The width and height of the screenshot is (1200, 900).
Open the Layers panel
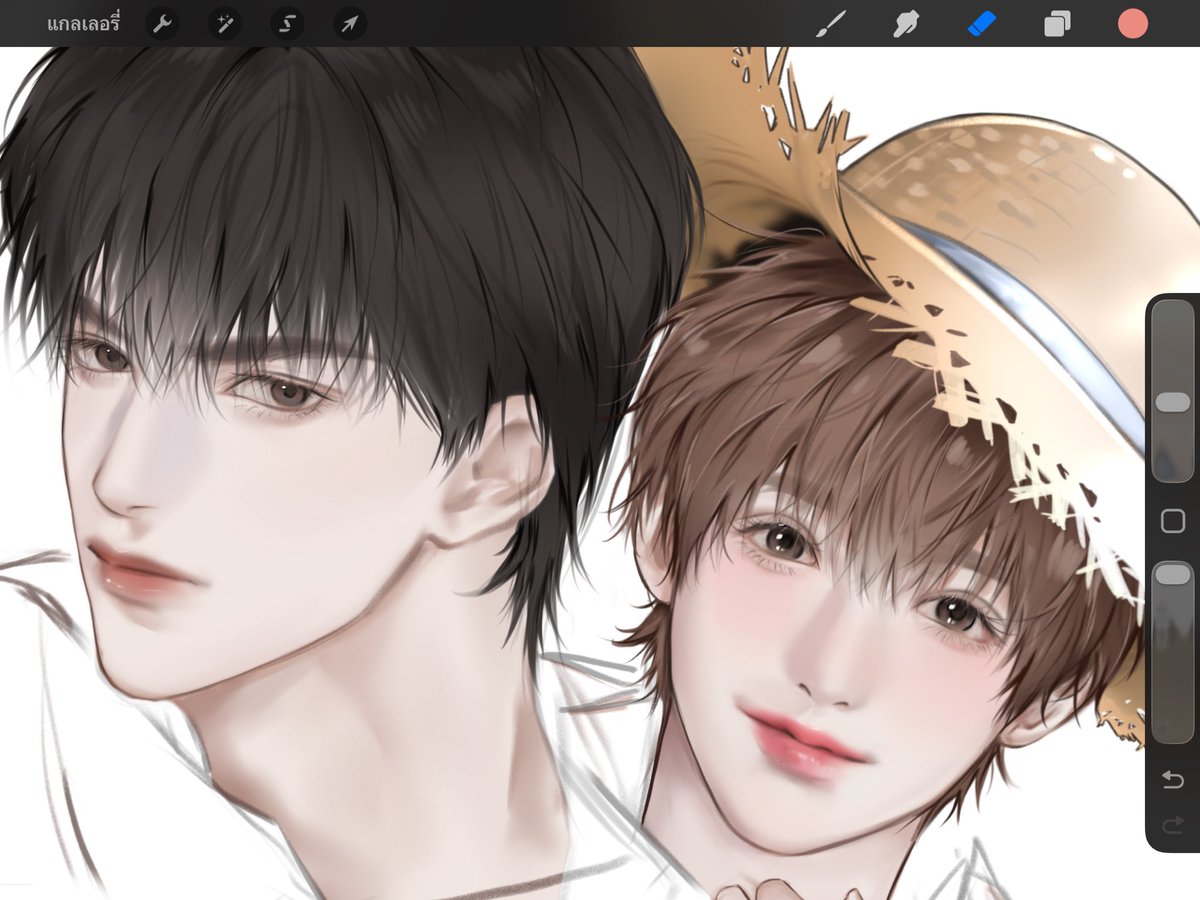1057,24
